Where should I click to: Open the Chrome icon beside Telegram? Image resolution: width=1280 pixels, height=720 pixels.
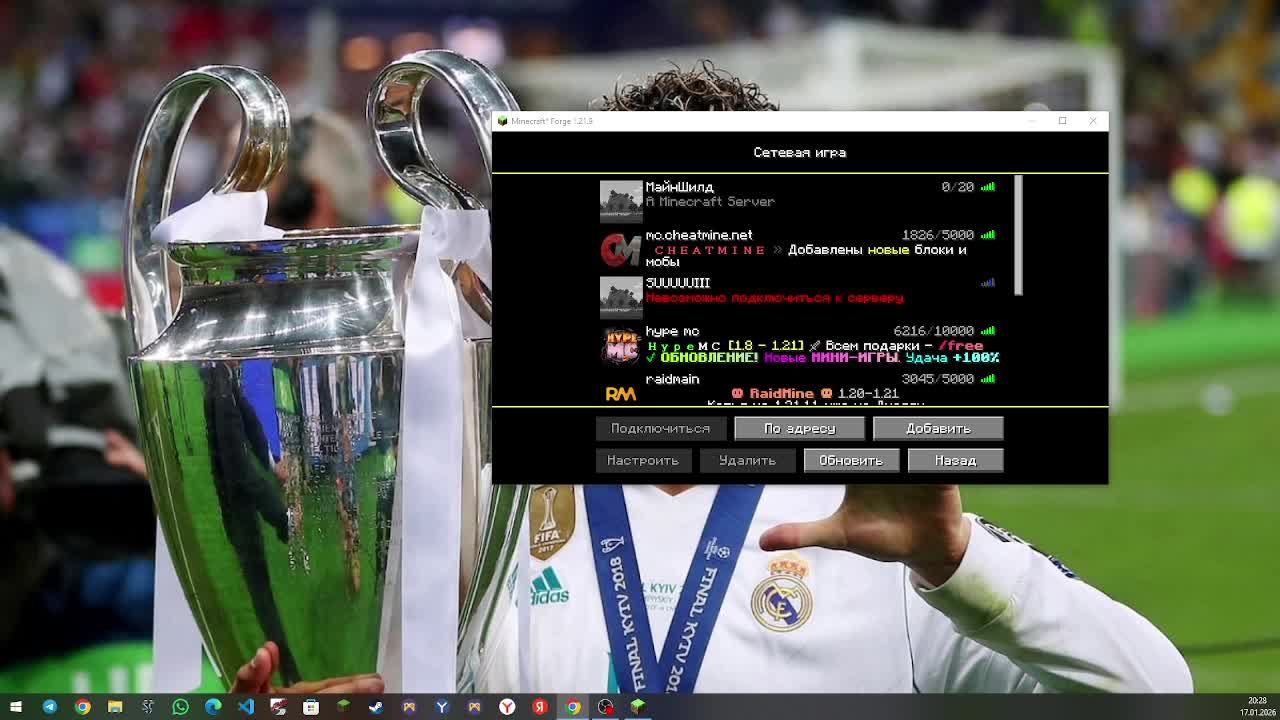click(82, 707)
